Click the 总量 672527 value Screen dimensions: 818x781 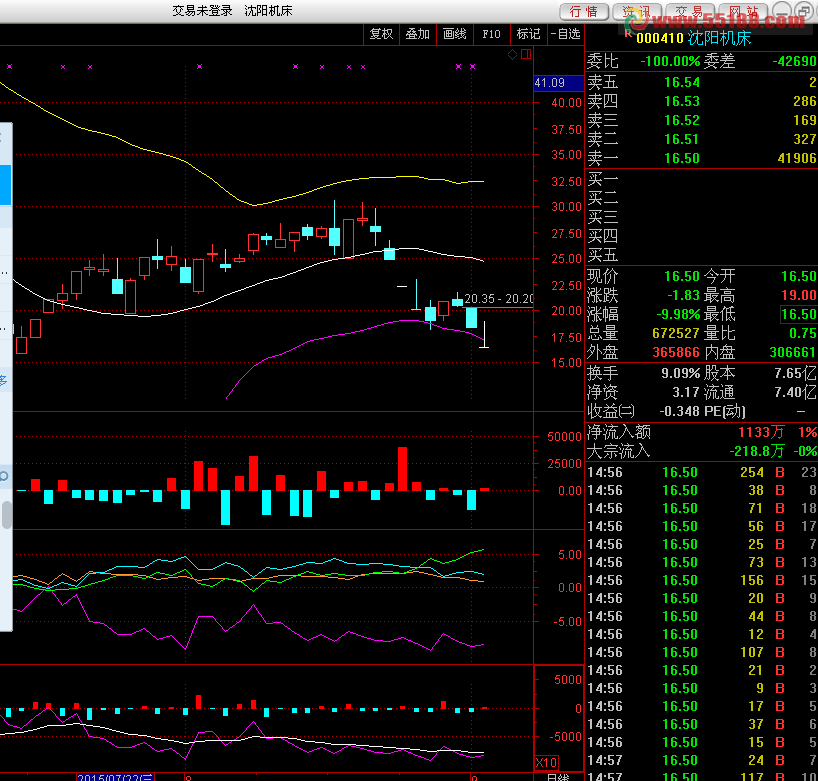(x=676, y=333)
